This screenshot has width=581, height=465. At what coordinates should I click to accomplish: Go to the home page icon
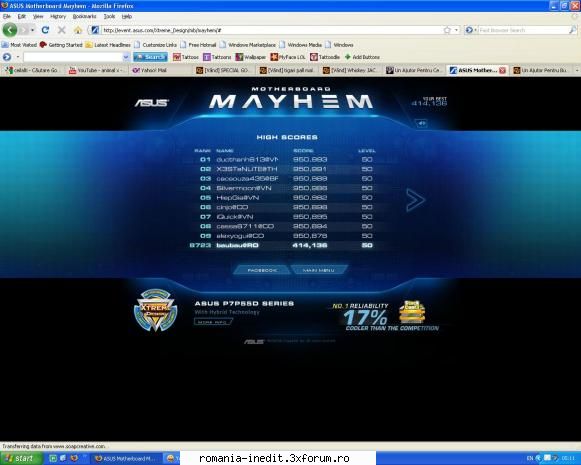click(77, 30)
